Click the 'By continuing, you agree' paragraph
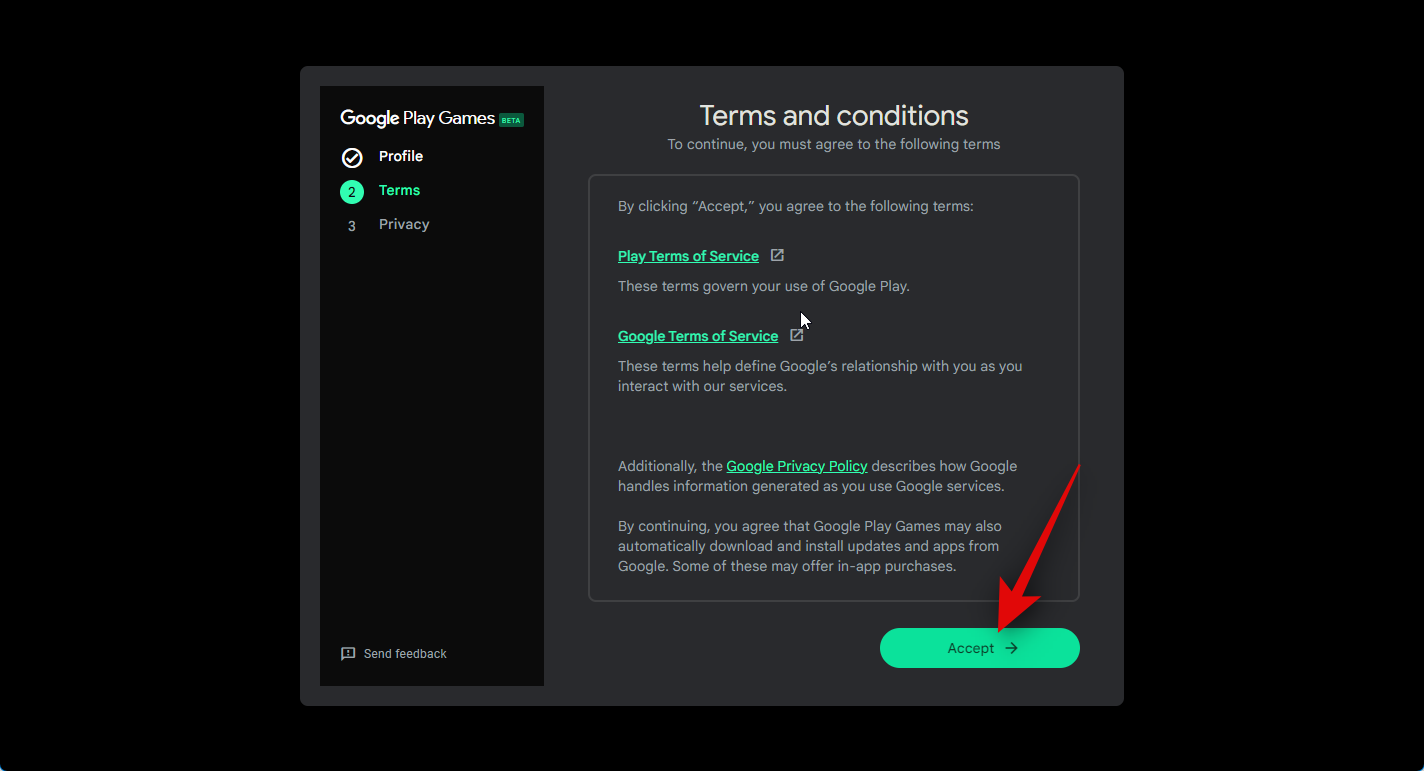The height and width of the screenshot is (771, 1424). point(810,546)
